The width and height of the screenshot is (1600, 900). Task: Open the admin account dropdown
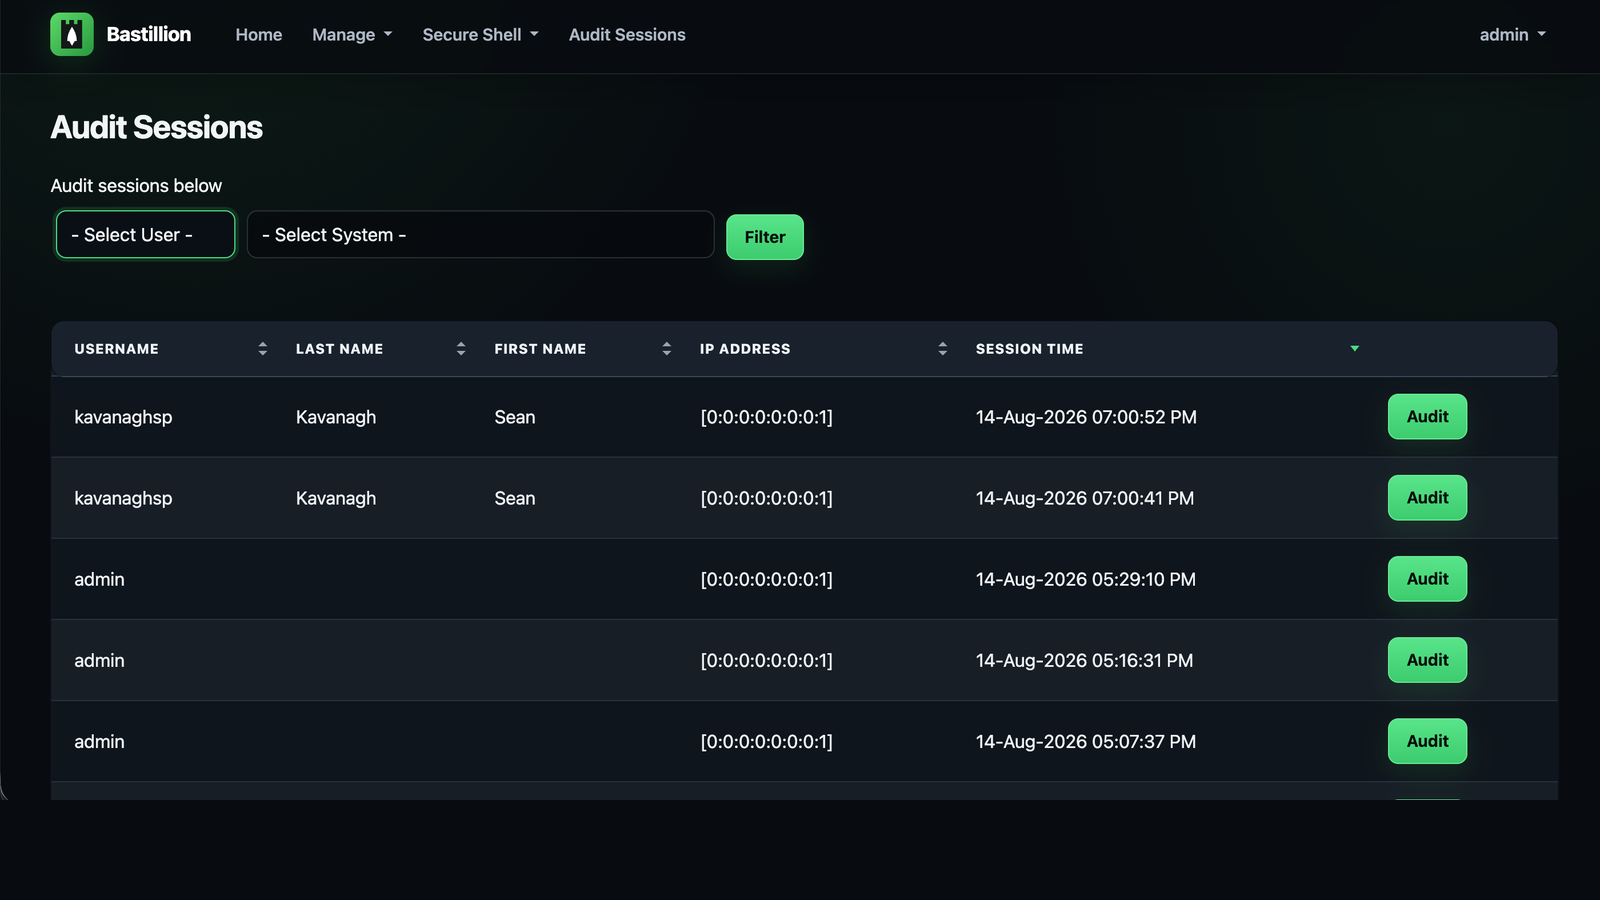(x=1512, y=35)
